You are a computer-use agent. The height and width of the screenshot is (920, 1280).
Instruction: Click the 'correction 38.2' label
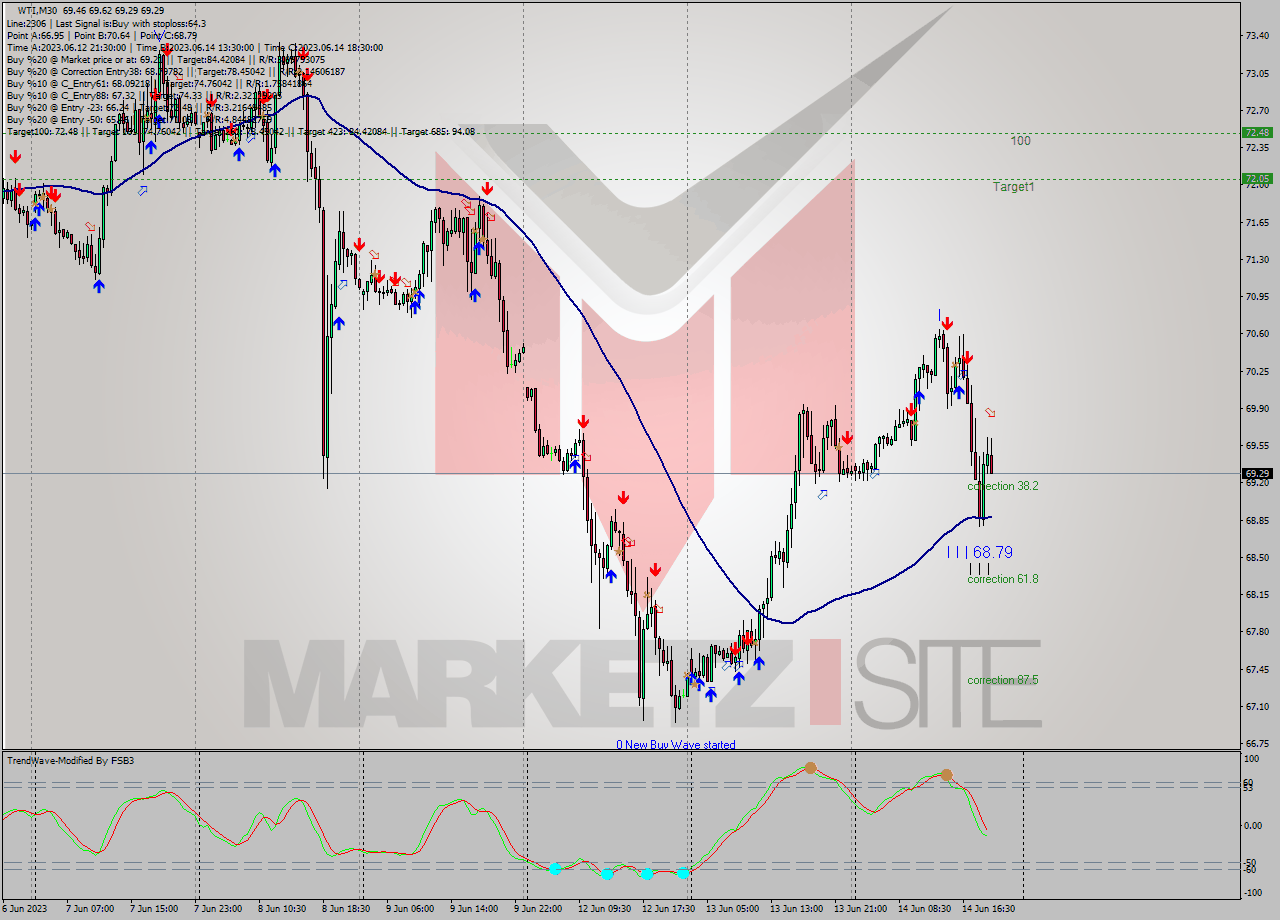coord(1002,486)
